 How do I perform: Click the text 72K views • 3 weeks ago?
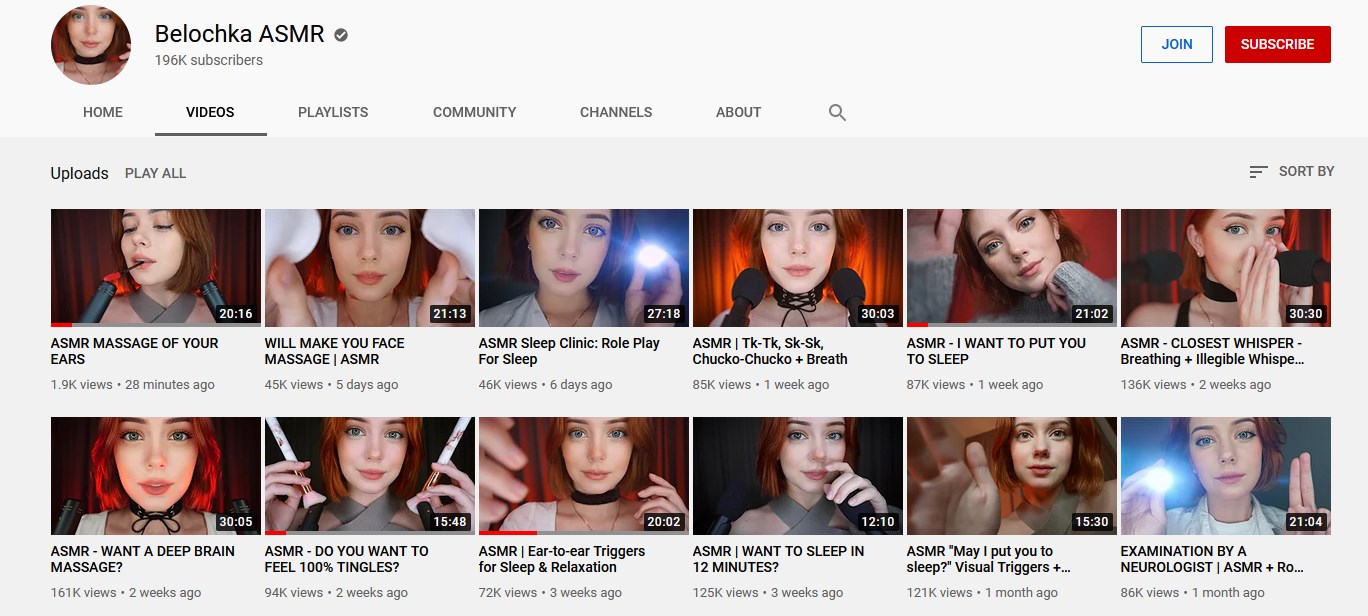pyautogui.click(x=550, y=593)
